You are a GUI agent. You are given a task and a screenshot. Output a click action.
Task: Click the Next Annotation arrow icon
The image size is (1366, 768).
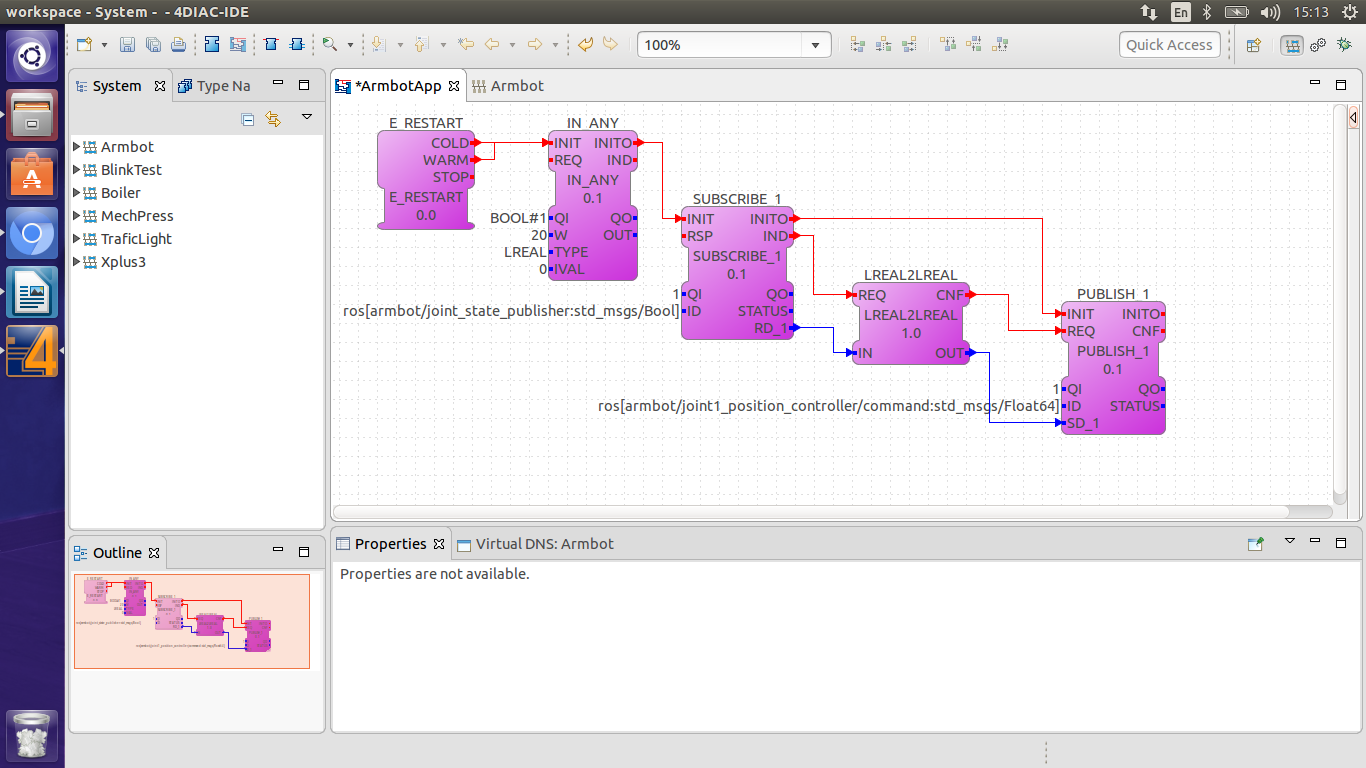point(378,45)
